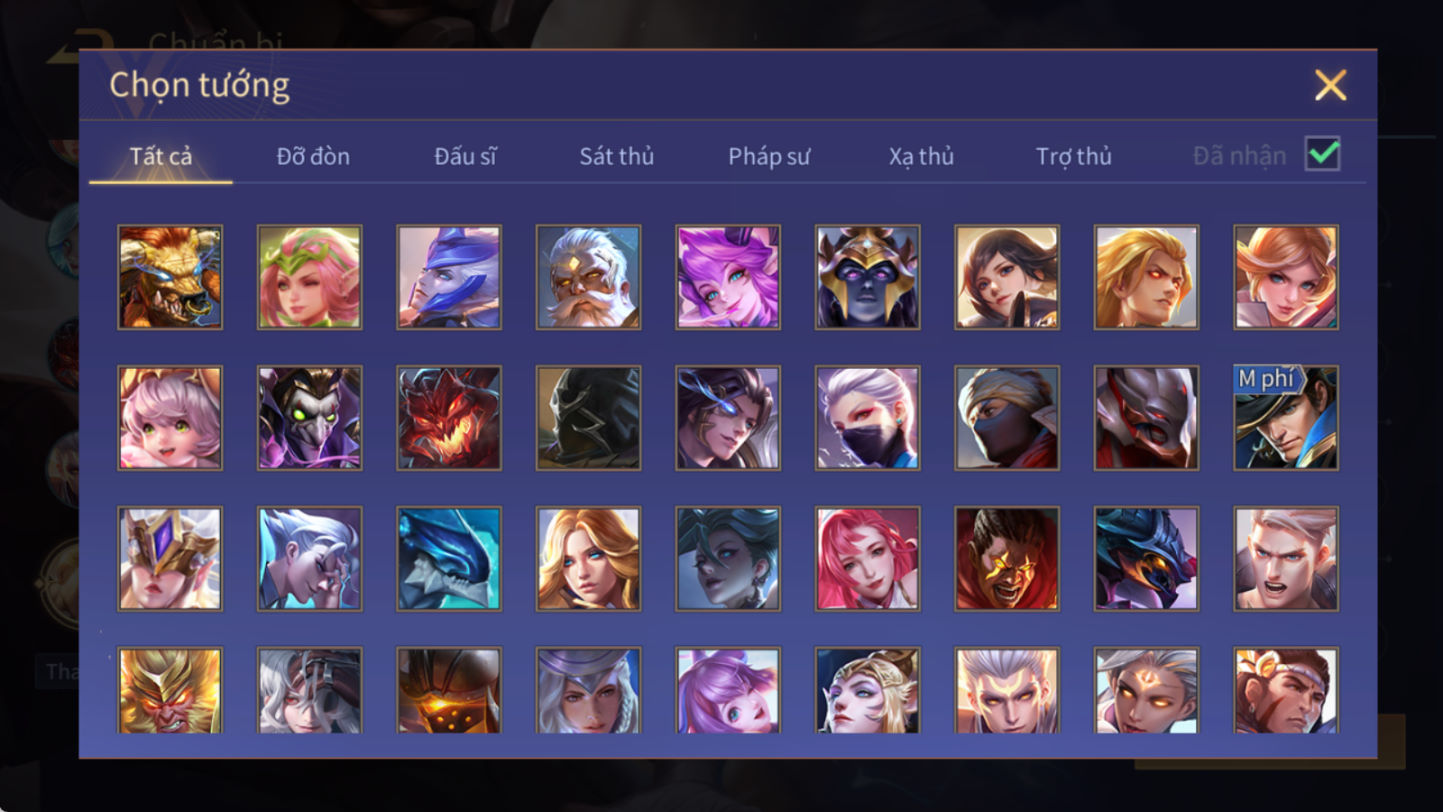Switch to the 'Pháp sư' tab
This screenshot has height=812, width=1443.
(x=768, y=156)
